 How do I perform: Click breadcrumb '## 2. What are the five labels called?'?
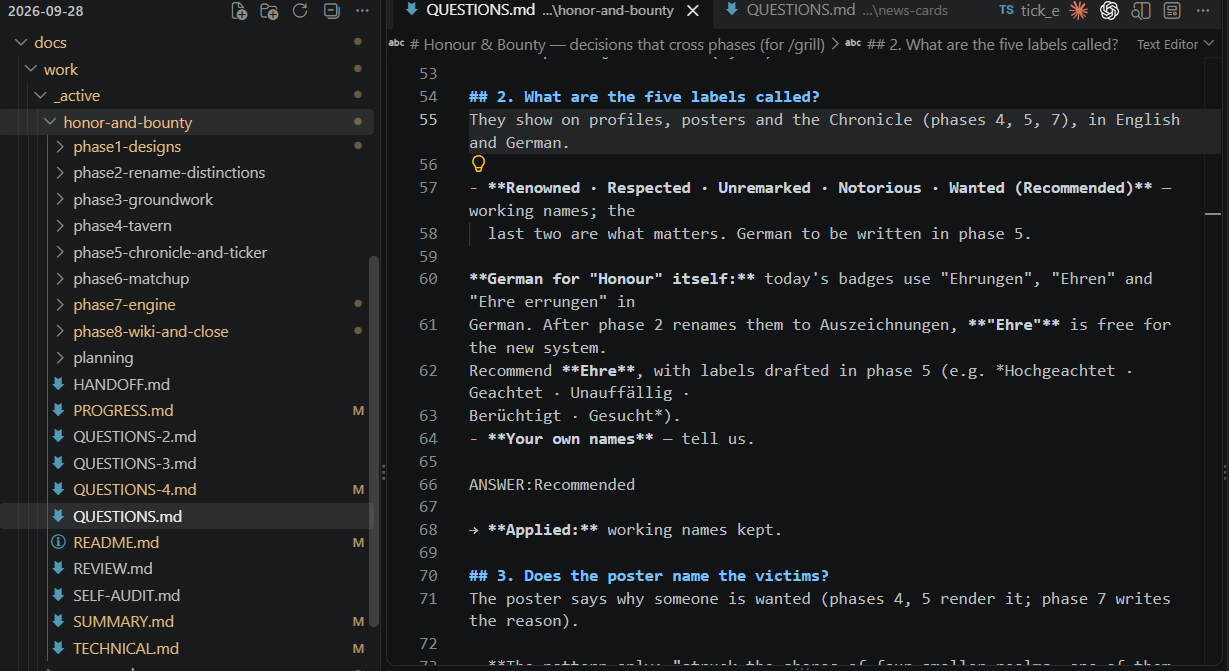(982, 44)
